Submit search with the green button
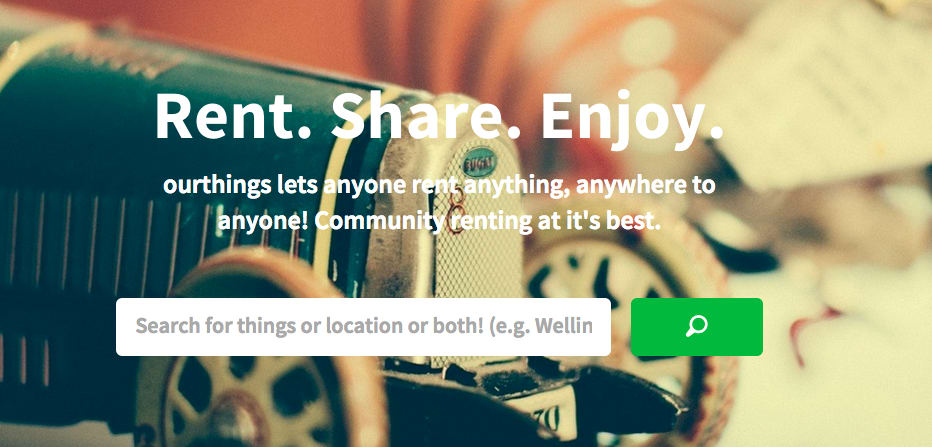Image resolution: width=932 pixels, height=447 pixels. click(x=697, y=327)
